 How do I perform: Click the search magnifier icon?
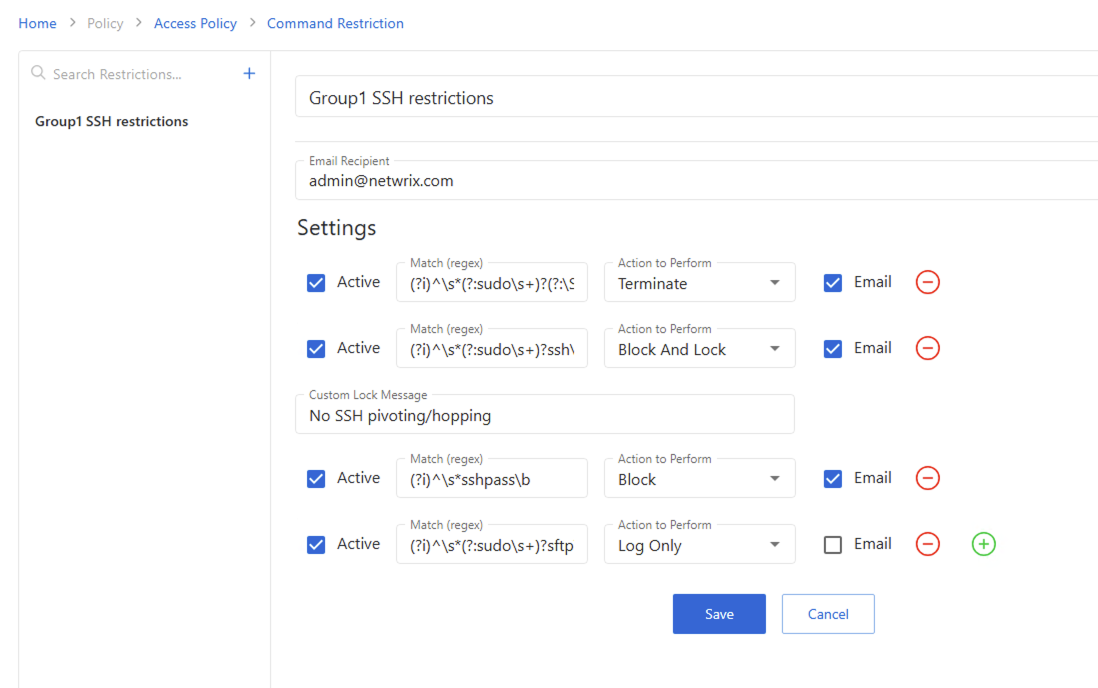click(37, 73)
